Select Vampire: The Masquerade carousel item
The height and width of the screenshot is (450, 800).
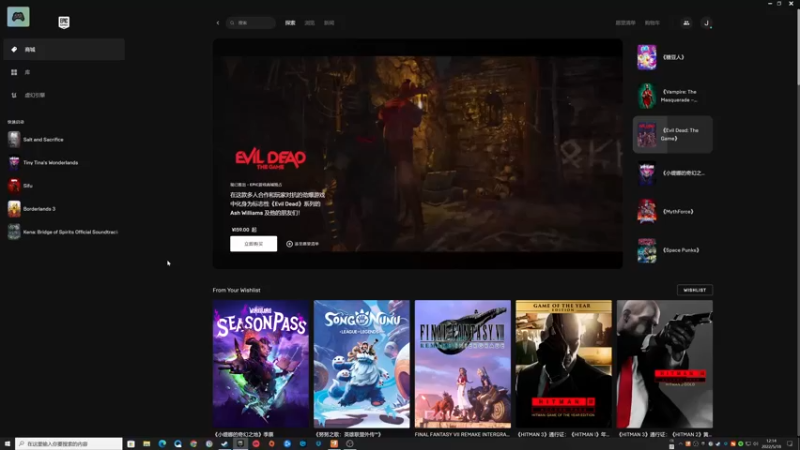click(672, 96)
